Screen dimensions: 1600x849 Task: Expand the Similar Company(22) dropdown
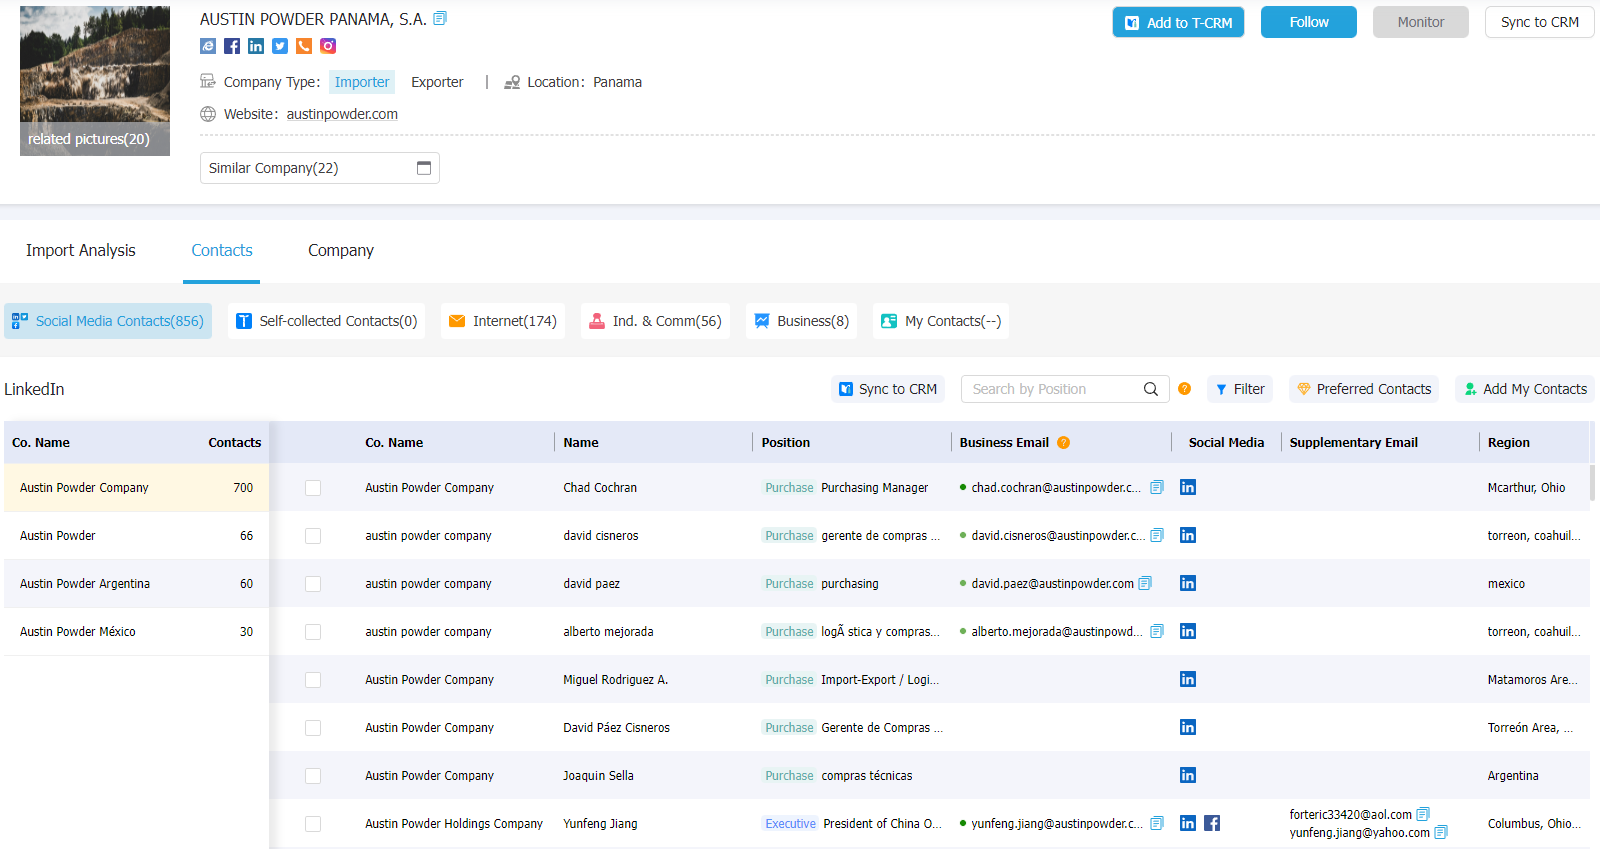[320, 168]
